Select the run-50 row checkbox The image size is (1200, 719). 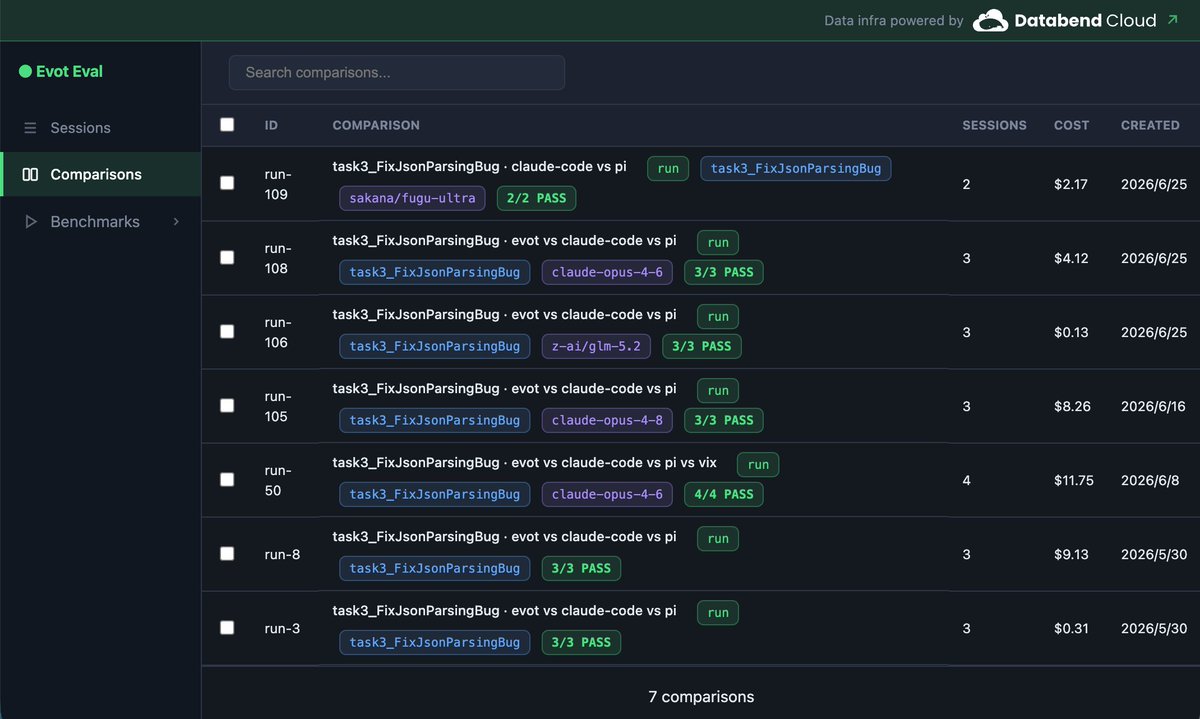pos(227,479)
